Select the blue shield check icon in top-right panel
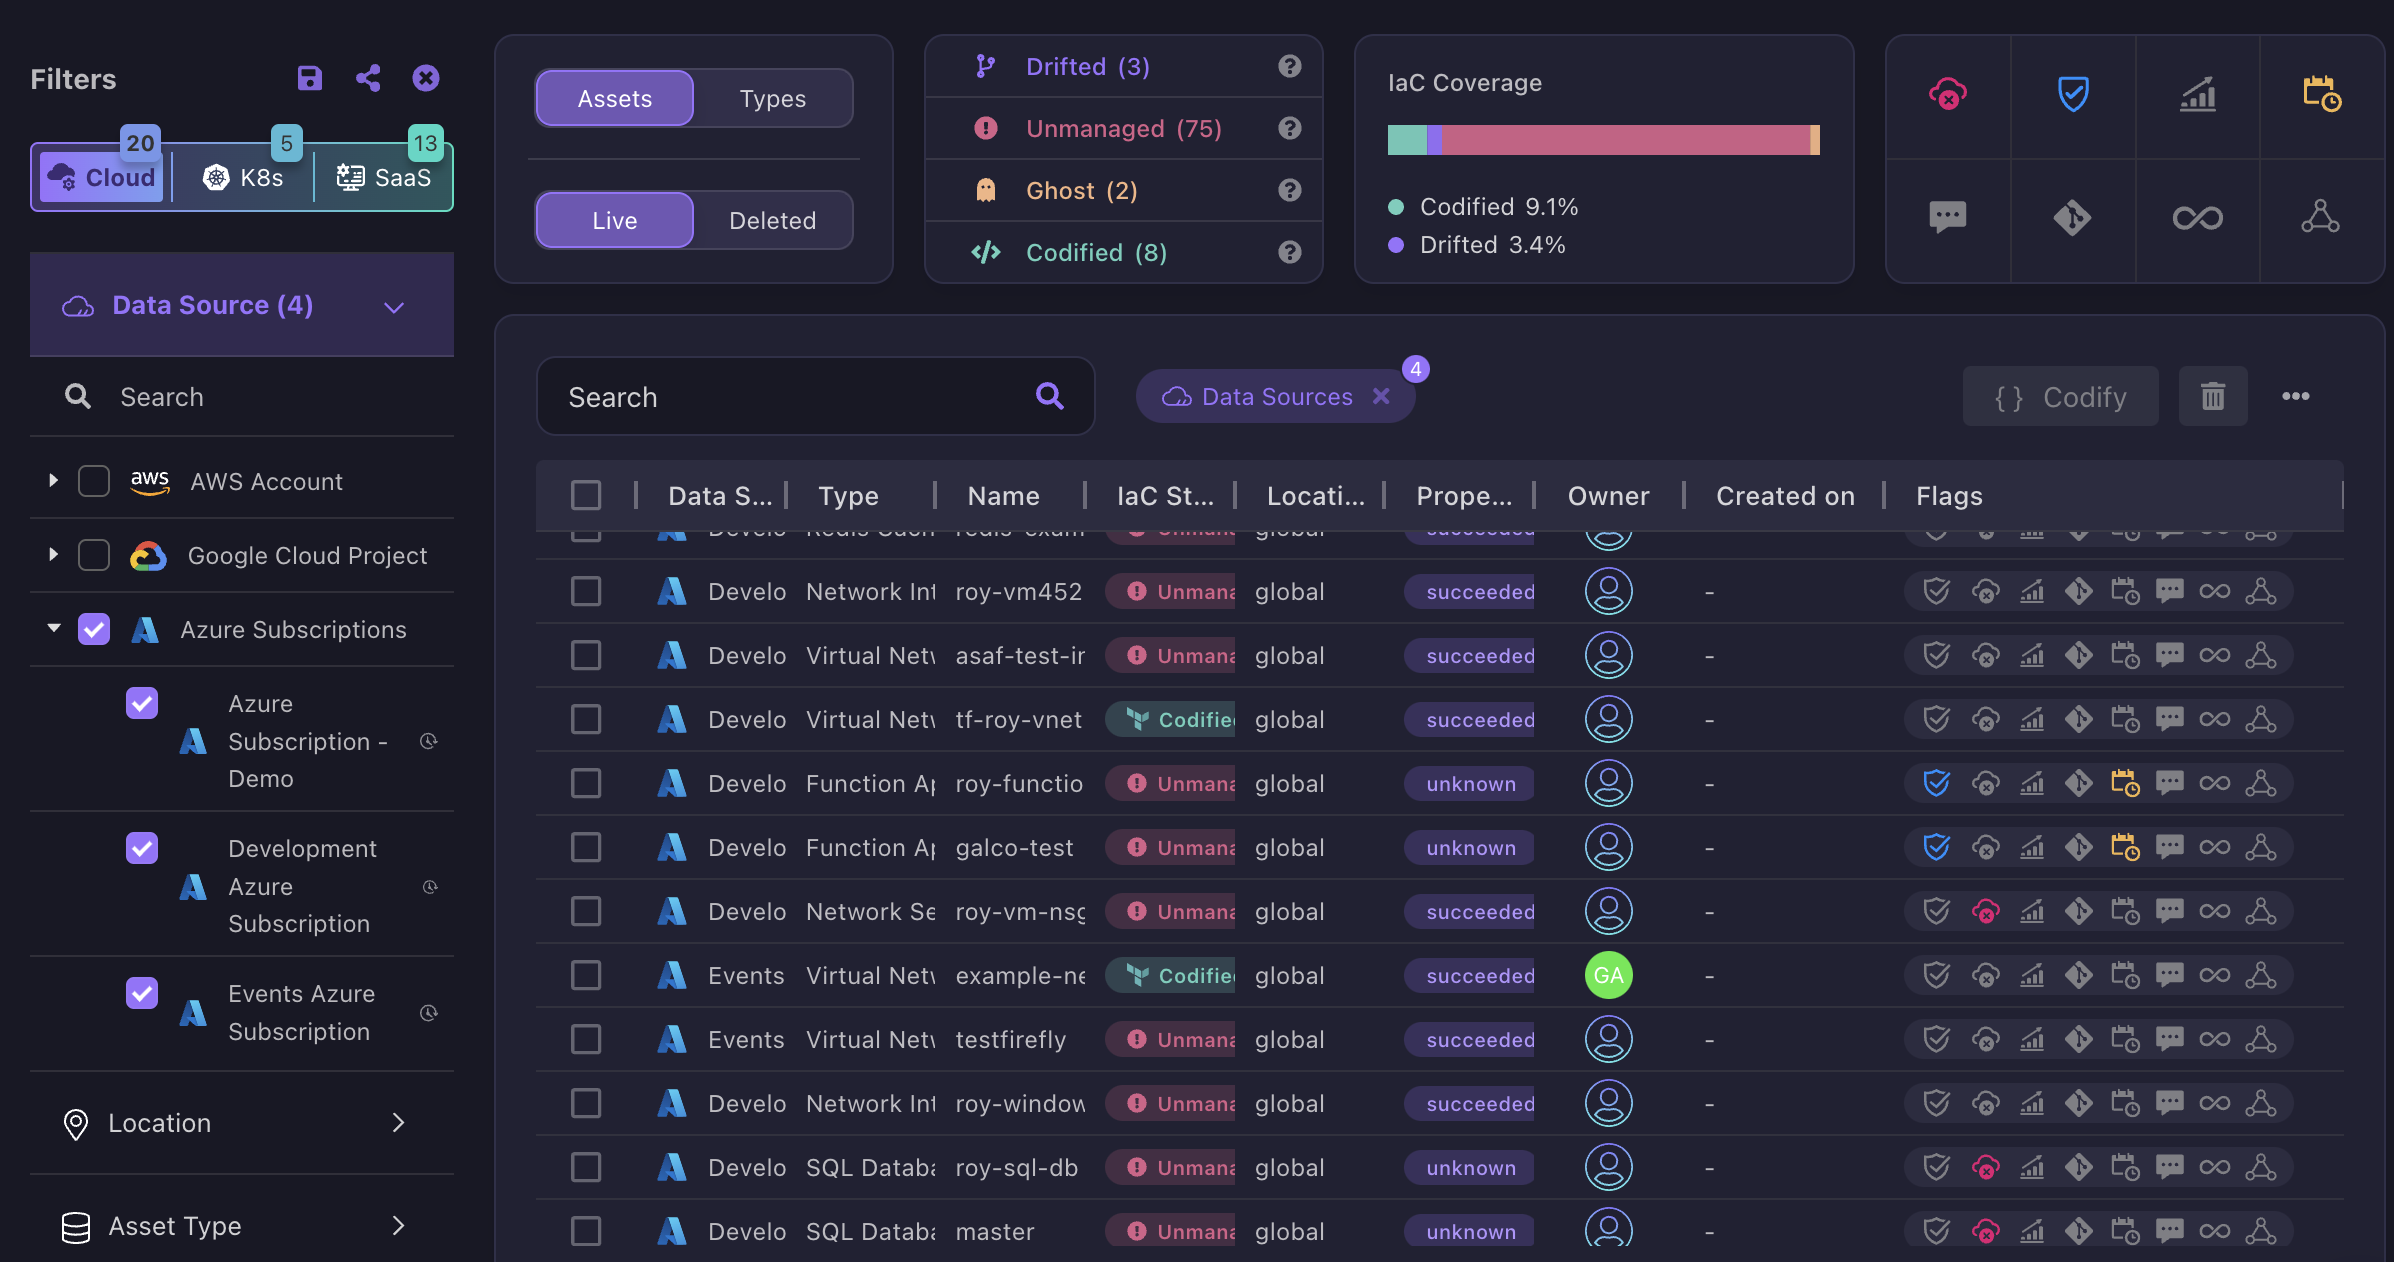Image resolution: width=2394 pixels, height=1262 pixels. (x=2072, y=95)
